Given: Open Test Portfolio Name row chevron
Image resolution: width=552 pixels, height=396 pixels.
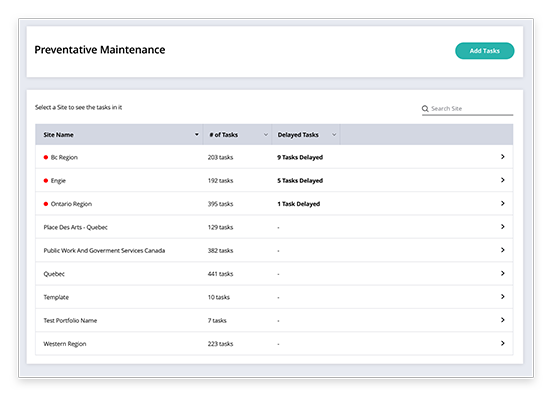Looking at the screenshot, I should pos(503,320).
